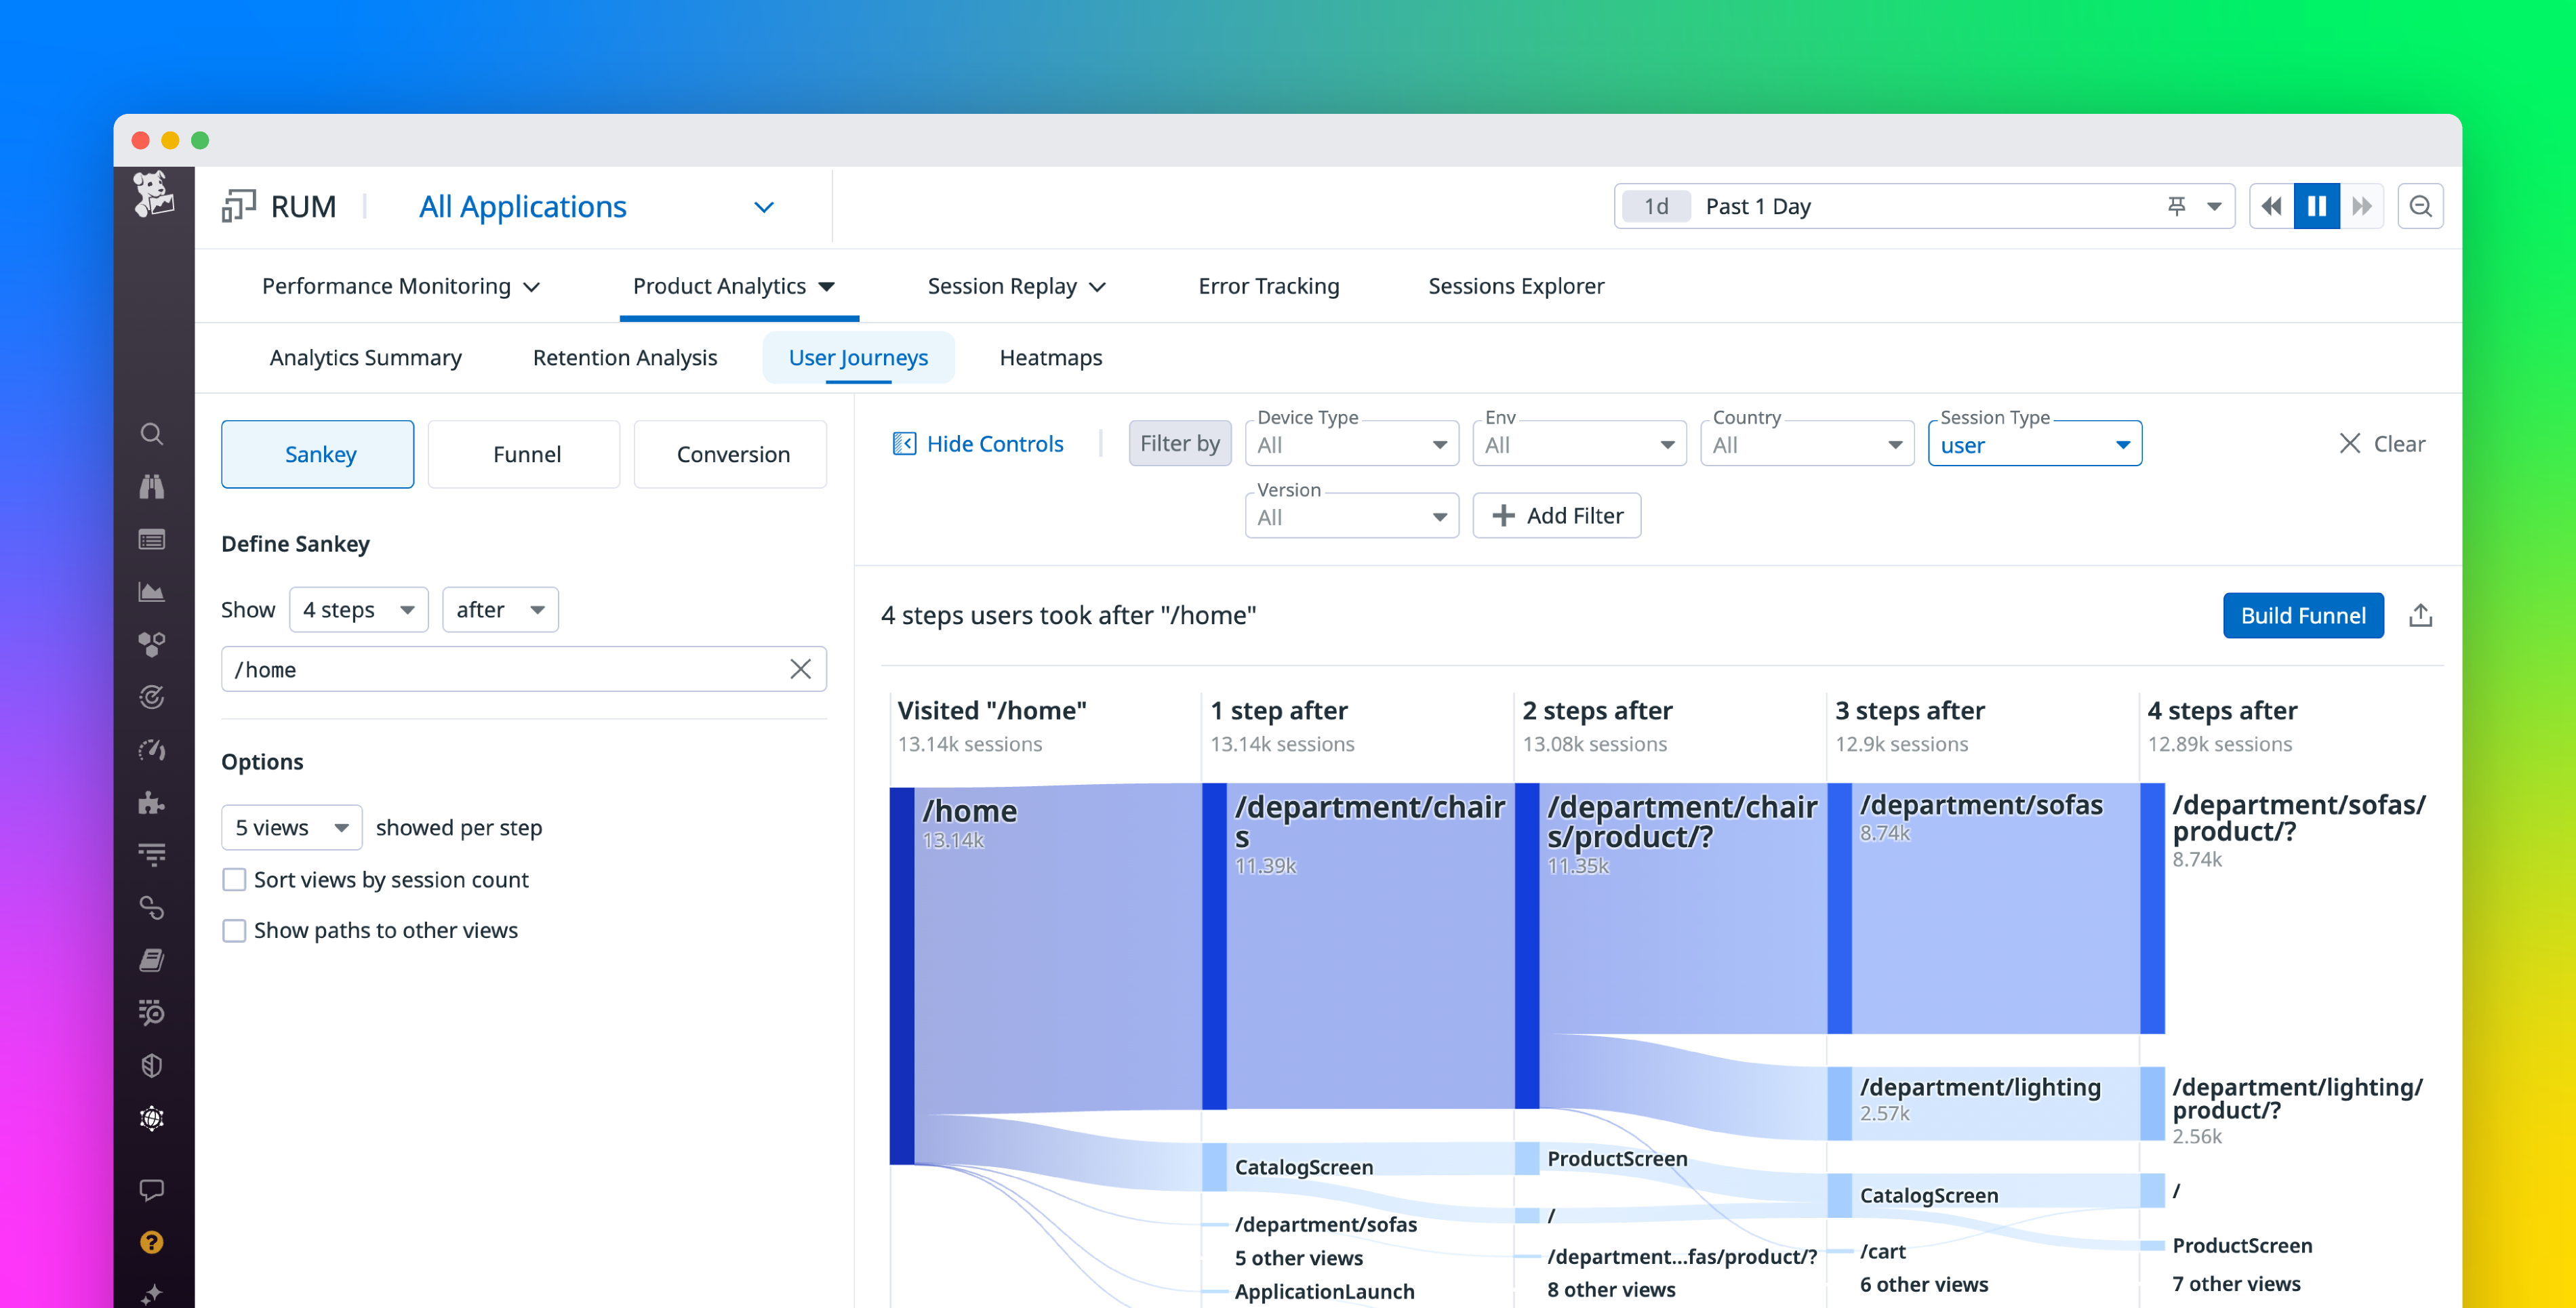Image resolution: width=2576 pixels, height=1308 pixels.
Task: Open help via the yellow question mark icon
Action: 151,1241
